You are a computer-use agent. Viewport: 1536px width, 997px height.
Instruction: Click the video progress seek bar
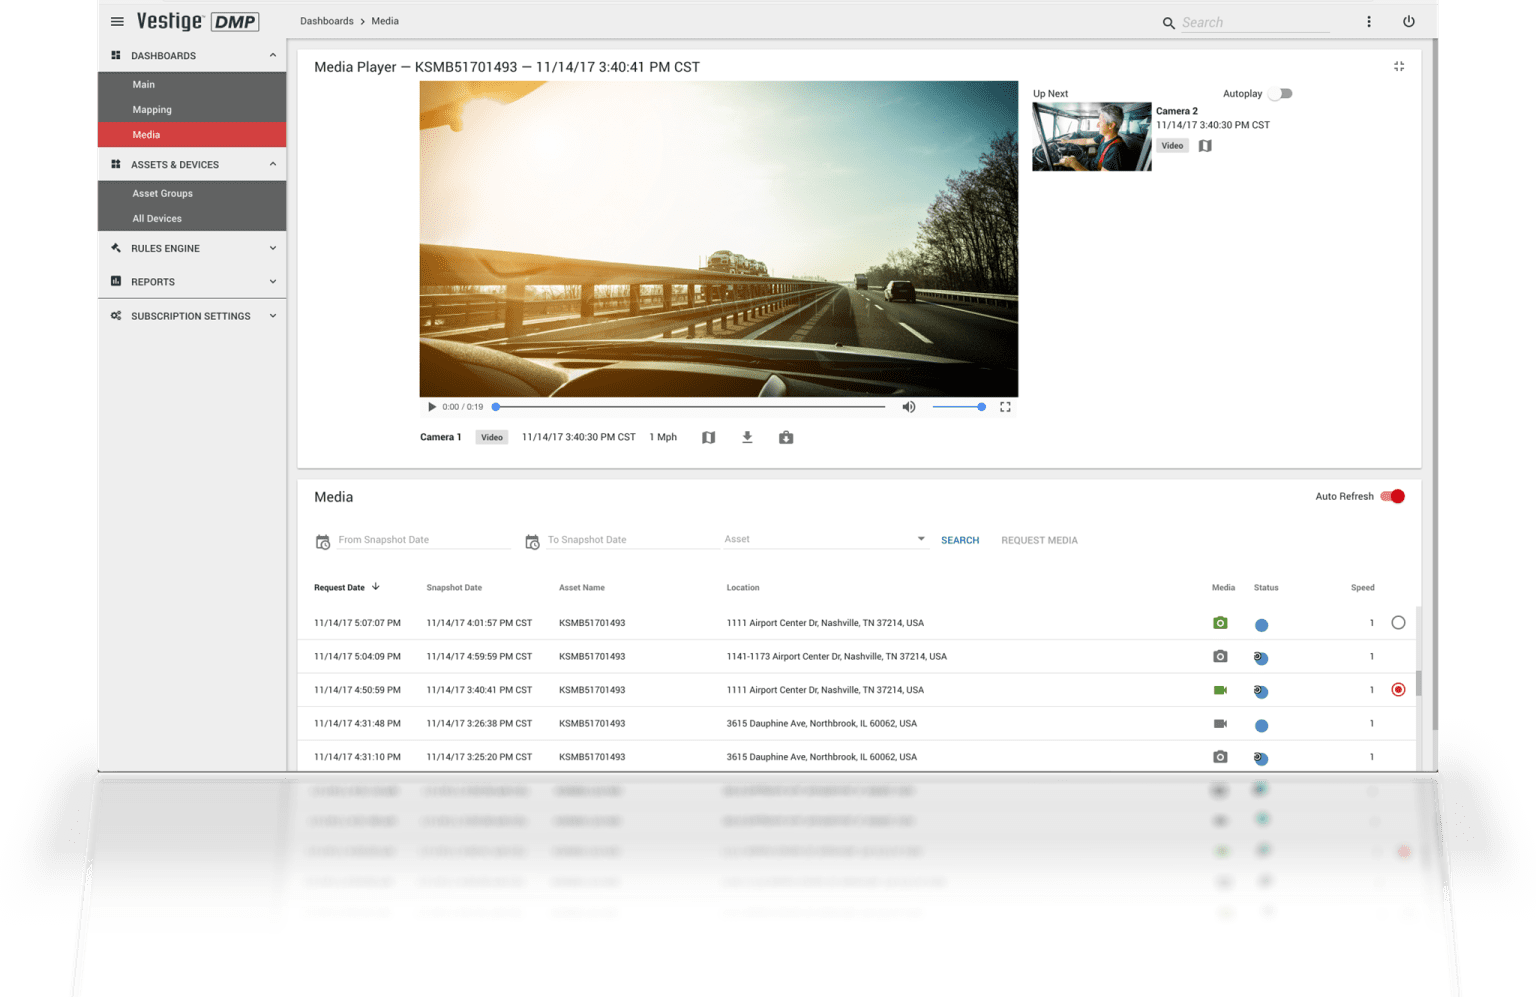point(690,407)
